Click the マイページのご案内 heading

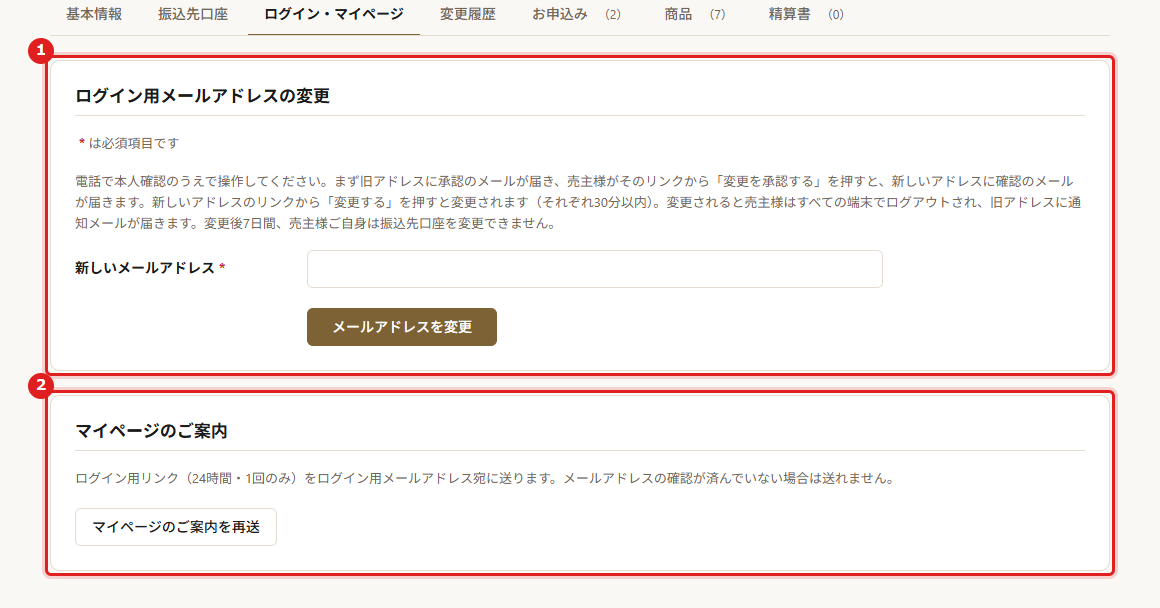pos(151,431)
